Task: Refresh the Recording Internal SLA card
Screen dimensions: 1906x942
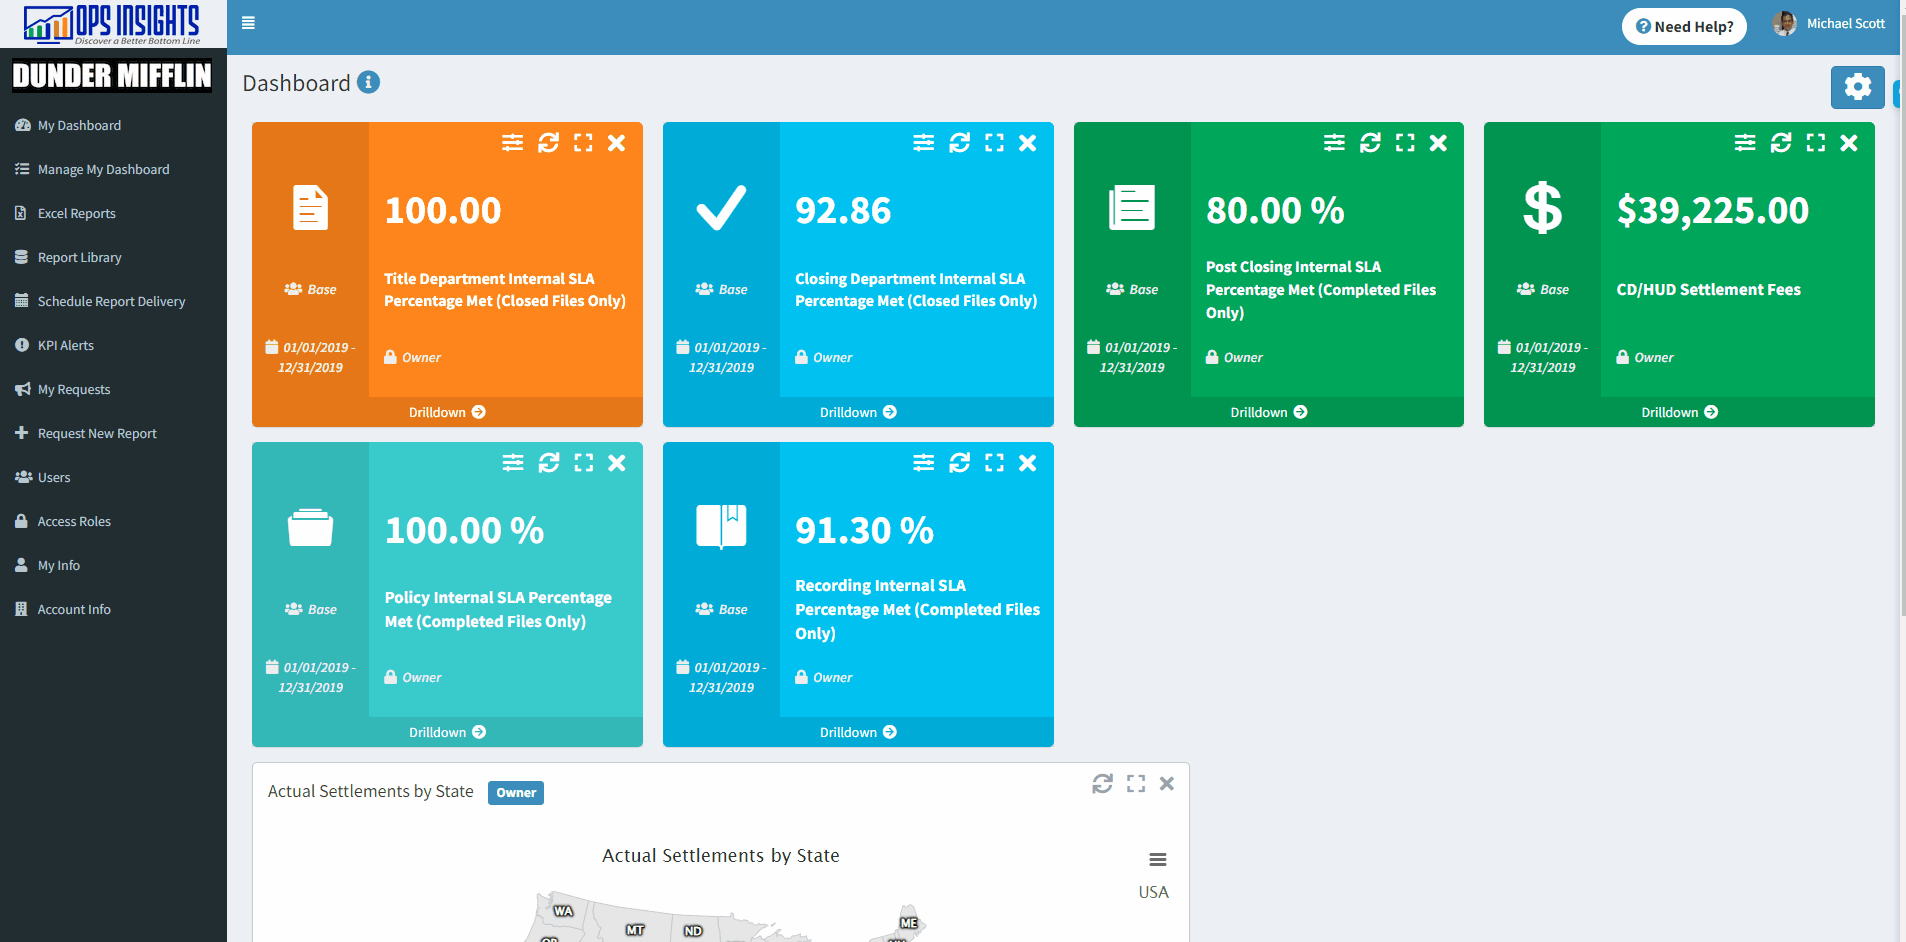Action: (x=959, y=463)
